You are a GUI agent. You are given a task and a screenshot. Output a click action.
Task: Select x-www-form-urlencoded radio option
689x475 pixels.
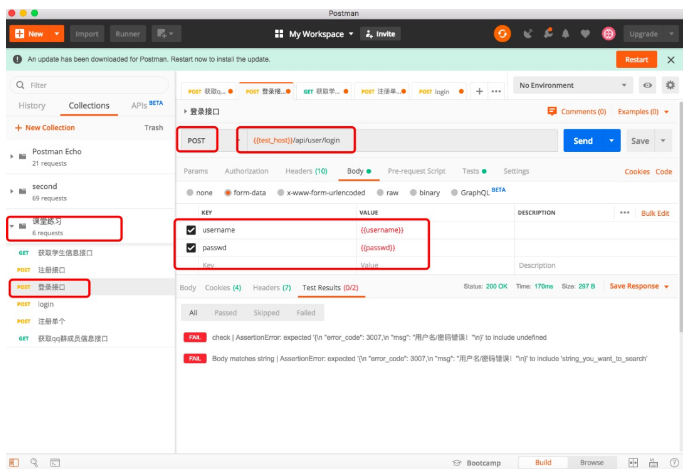[280, 192]
